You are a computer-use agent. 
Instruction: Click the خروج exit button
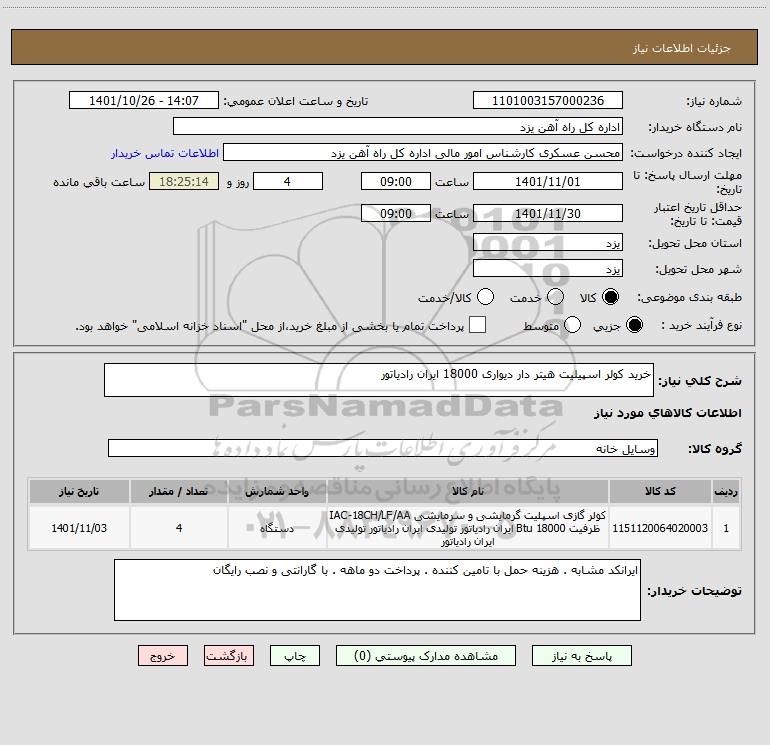pyautogui.click(x=163, y=656)
